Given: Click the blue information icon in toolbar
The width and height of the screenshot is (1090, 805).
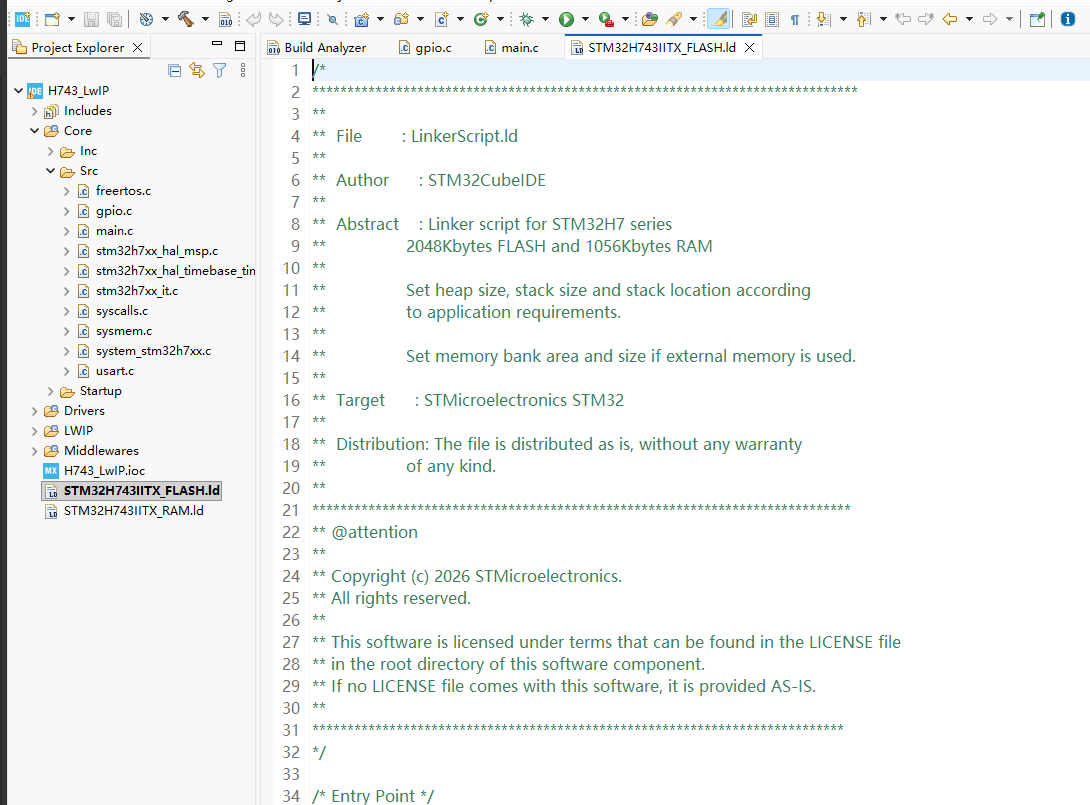Looking at the screenshot, I should 1068,19.
